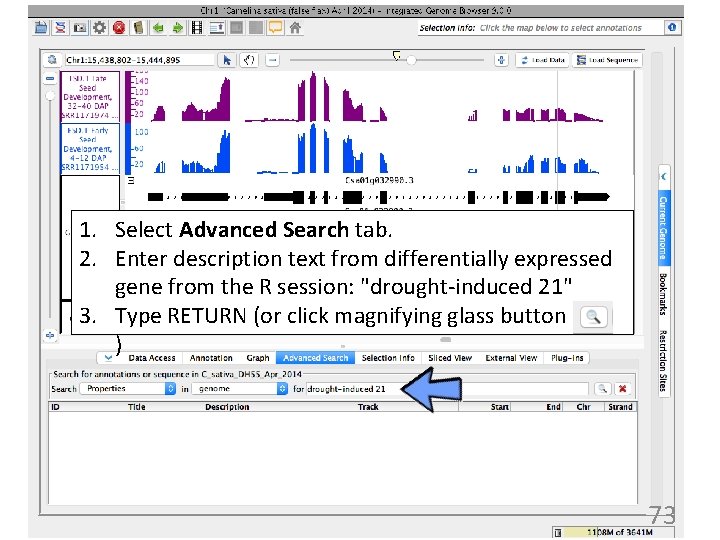Switch to the Graph tab
Screen dimensions: 720x540
(258, 358)
